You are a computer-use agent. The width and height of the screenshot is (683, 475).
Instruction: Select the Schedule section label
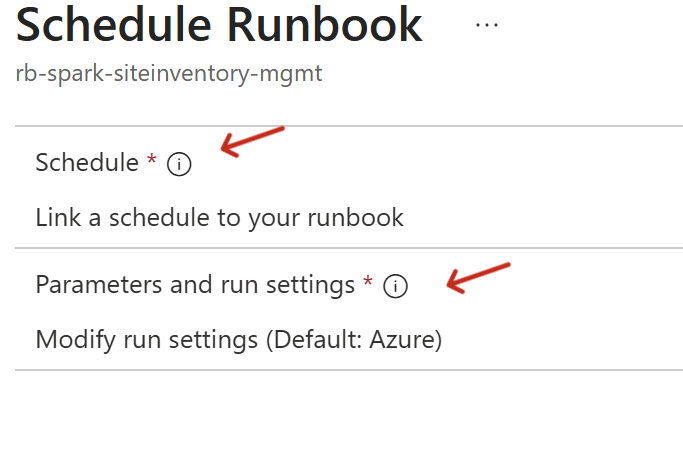87,163
